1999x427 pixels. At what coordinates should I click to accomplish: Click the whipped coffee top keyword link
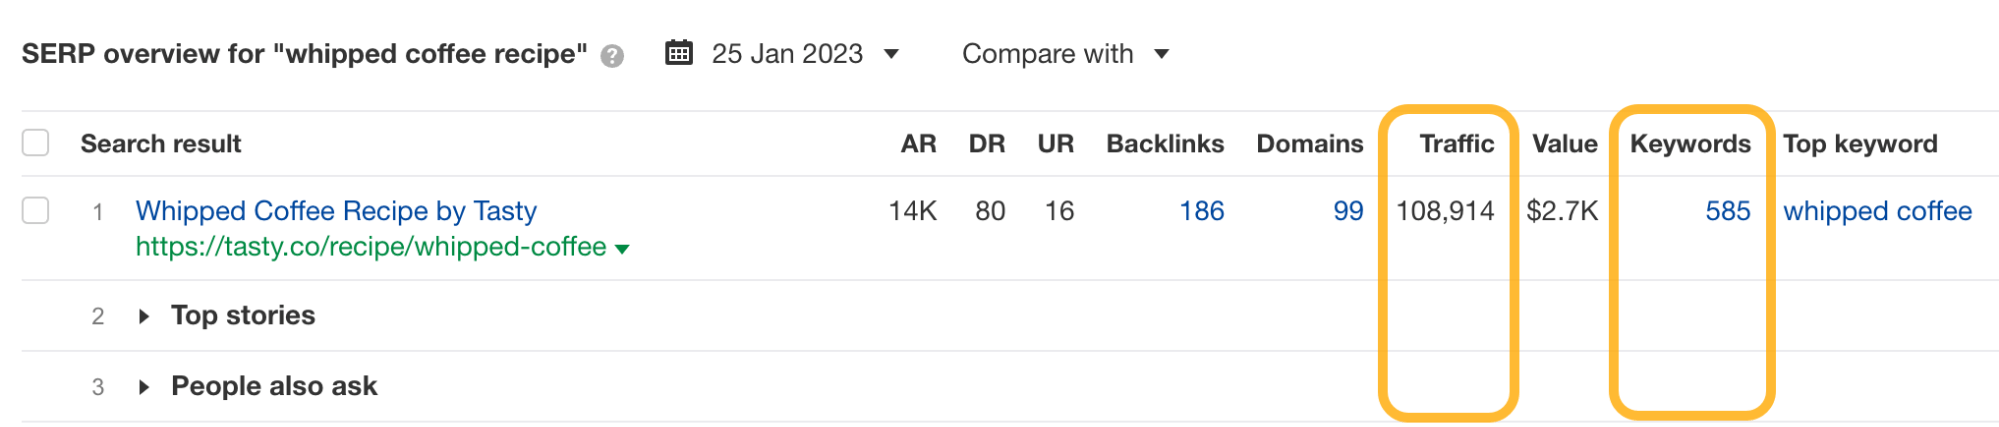[x=1877, y=211]
